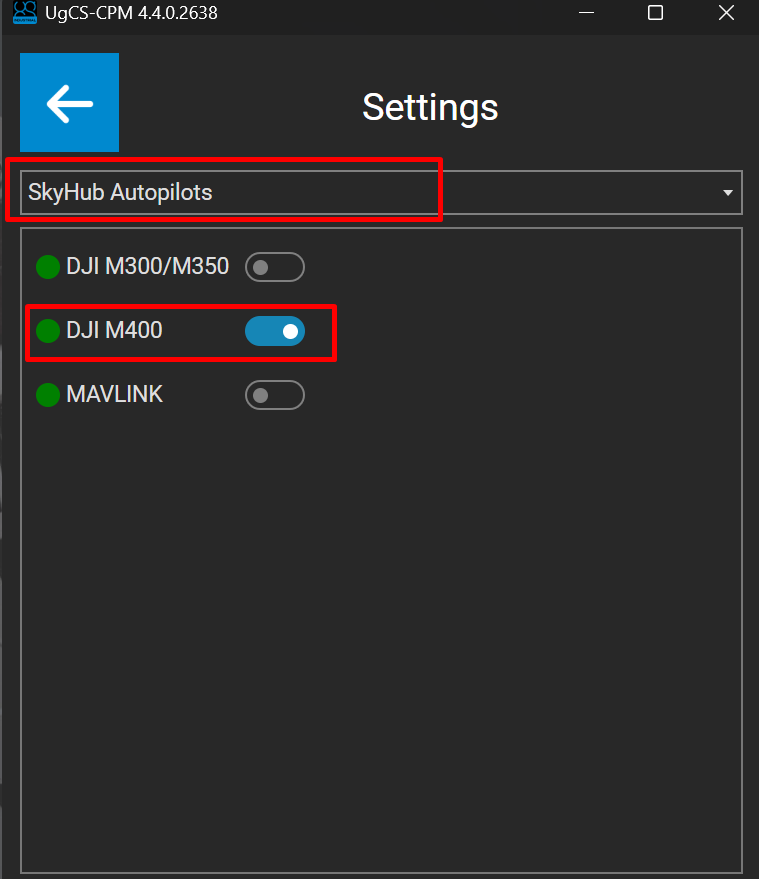This screenshot has height=879, width=759.
Task: Click the empty title bar space before Minimize
Action: pyautogui.click(x=400, y=13)
